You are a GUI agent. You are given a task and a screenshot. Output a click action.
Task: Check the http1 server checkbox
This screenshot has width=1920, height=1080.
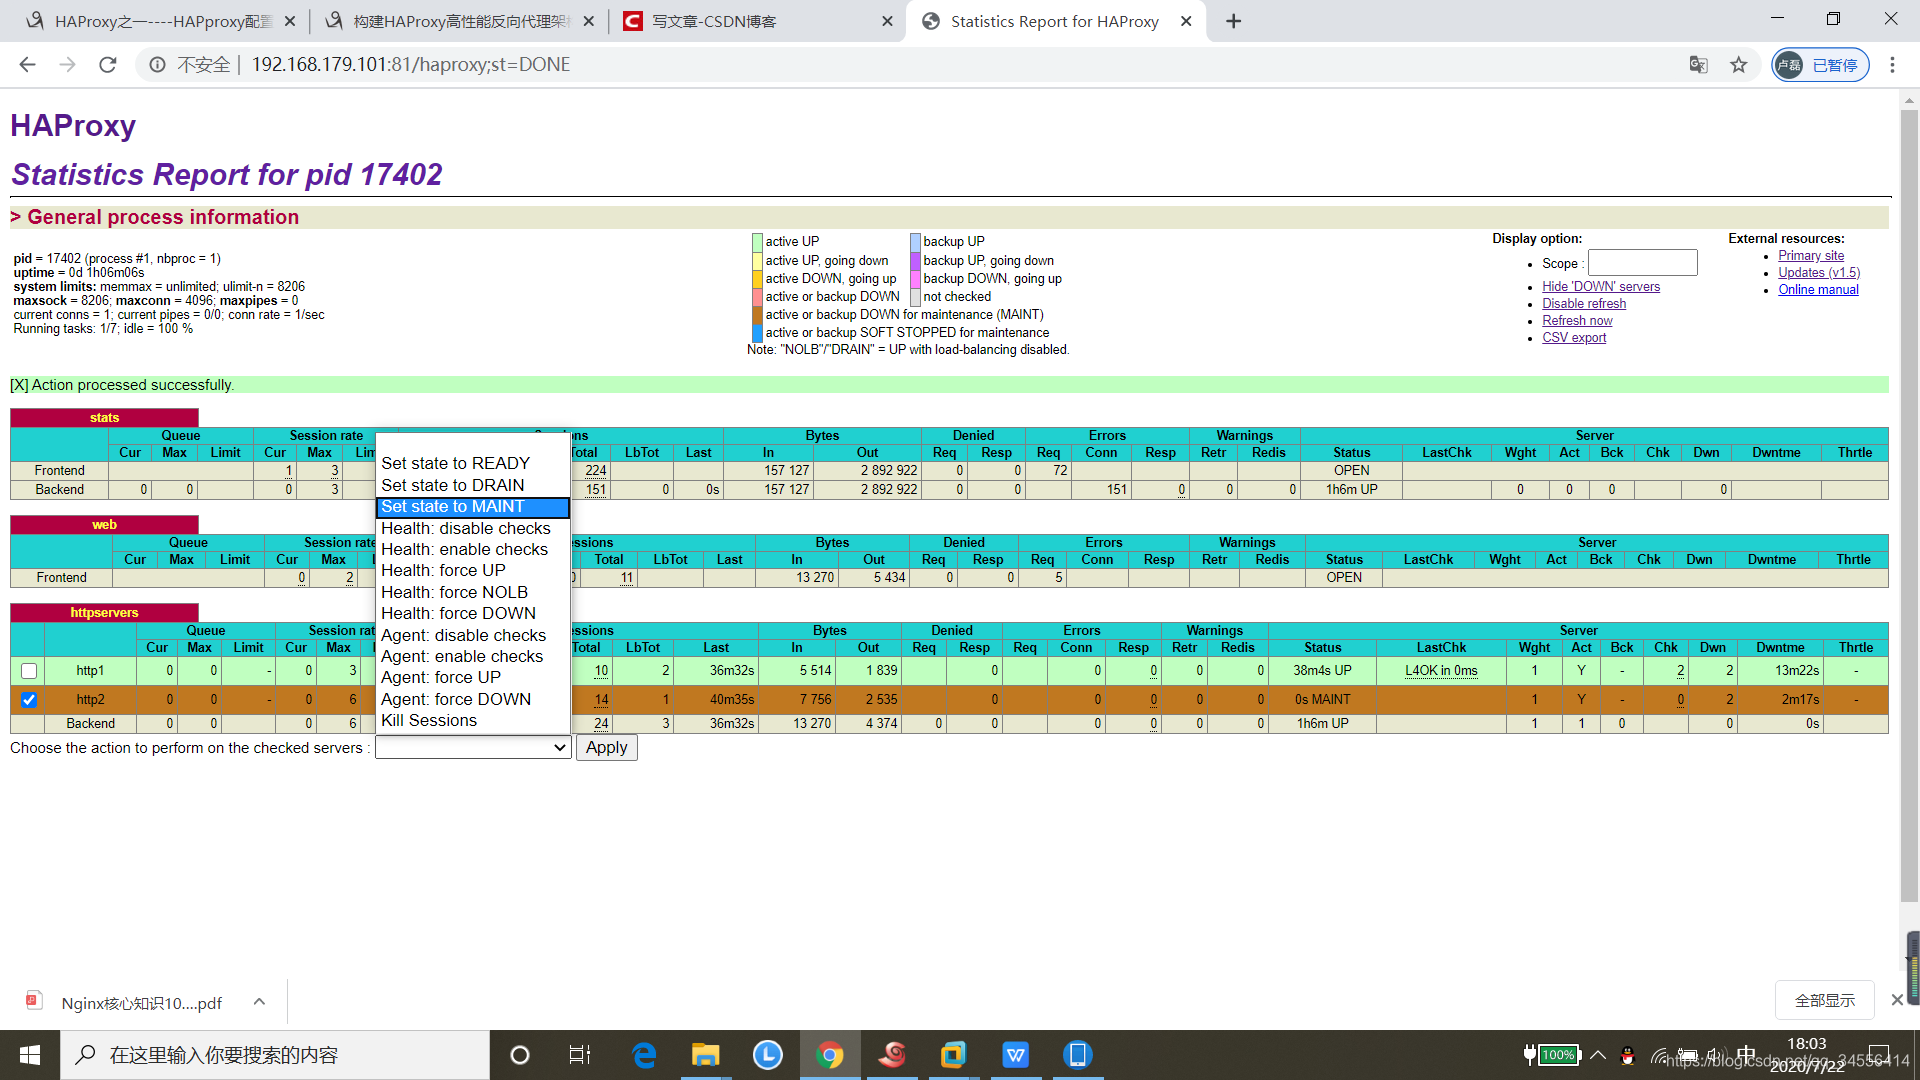tap(29, 671)
